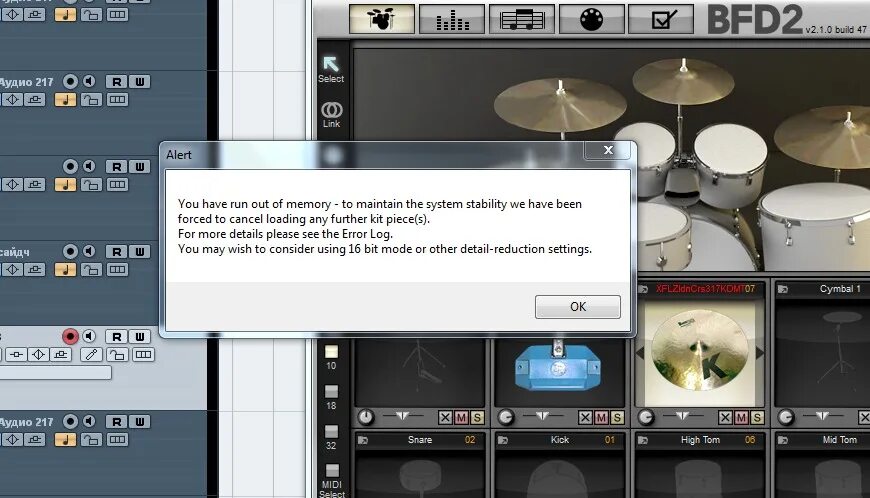Open load menu icon for Cymbal 1
Viewport: 870px width, 498px height.
point(783,289)
